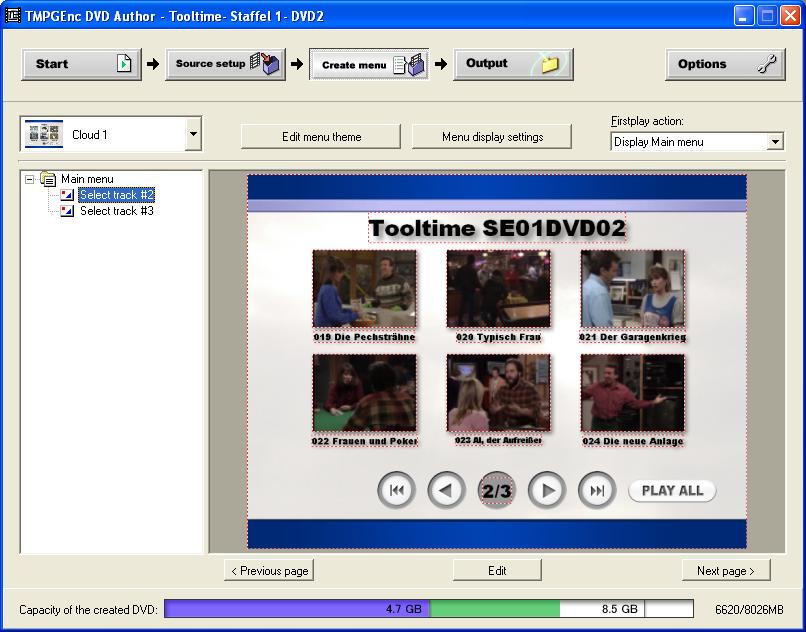Click the previous page arrow icon in preview
The height and width of the screenshot is (632, 806).
pos(446,490)
